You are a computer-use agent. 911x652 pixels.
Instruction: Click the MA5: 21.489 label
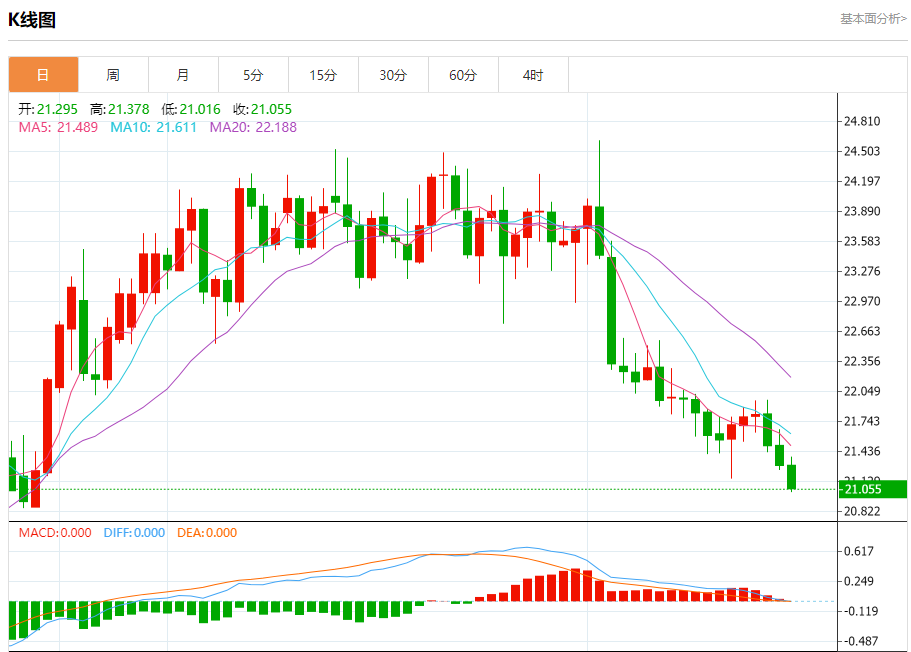58,127
